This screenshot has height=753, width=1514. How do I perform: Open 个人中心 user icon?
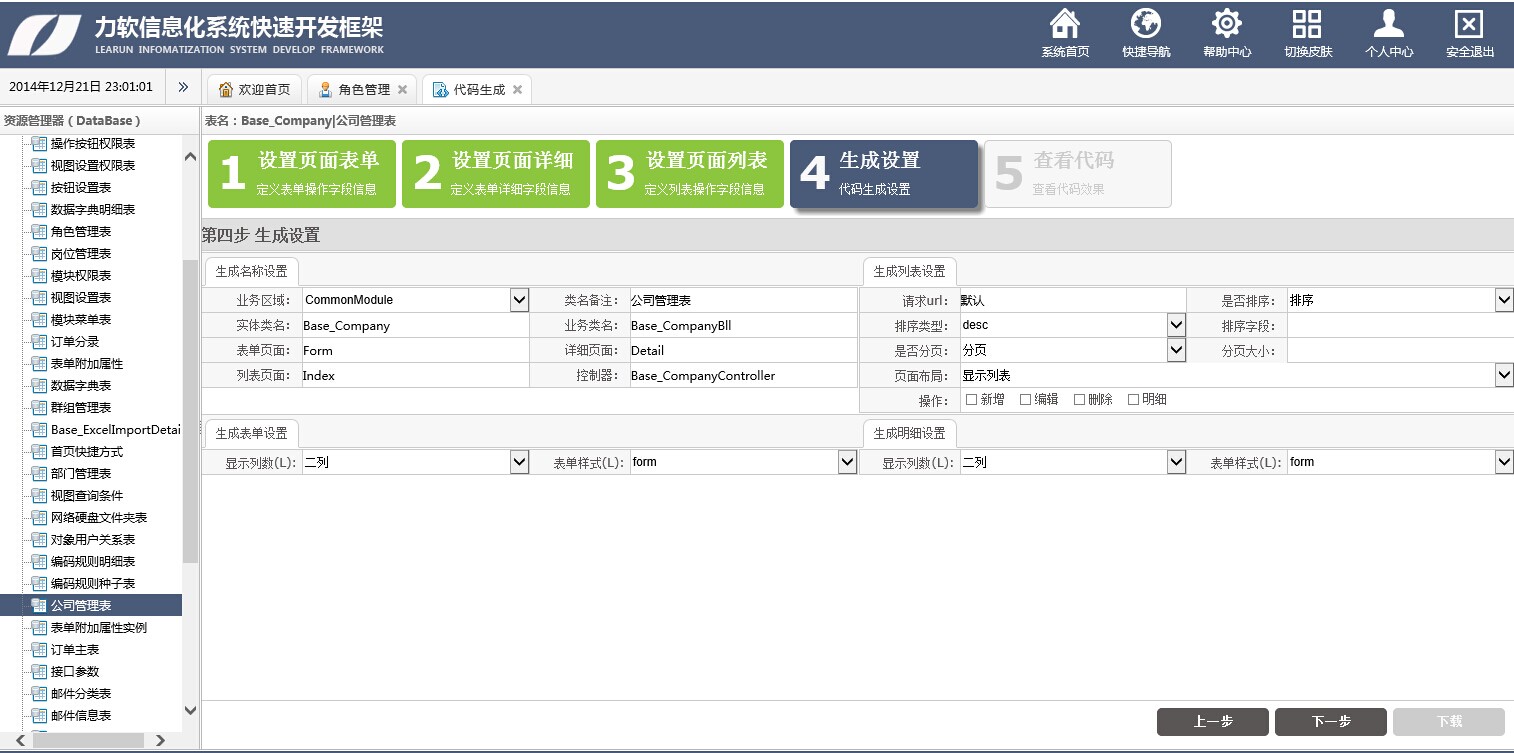point(1389,23)
